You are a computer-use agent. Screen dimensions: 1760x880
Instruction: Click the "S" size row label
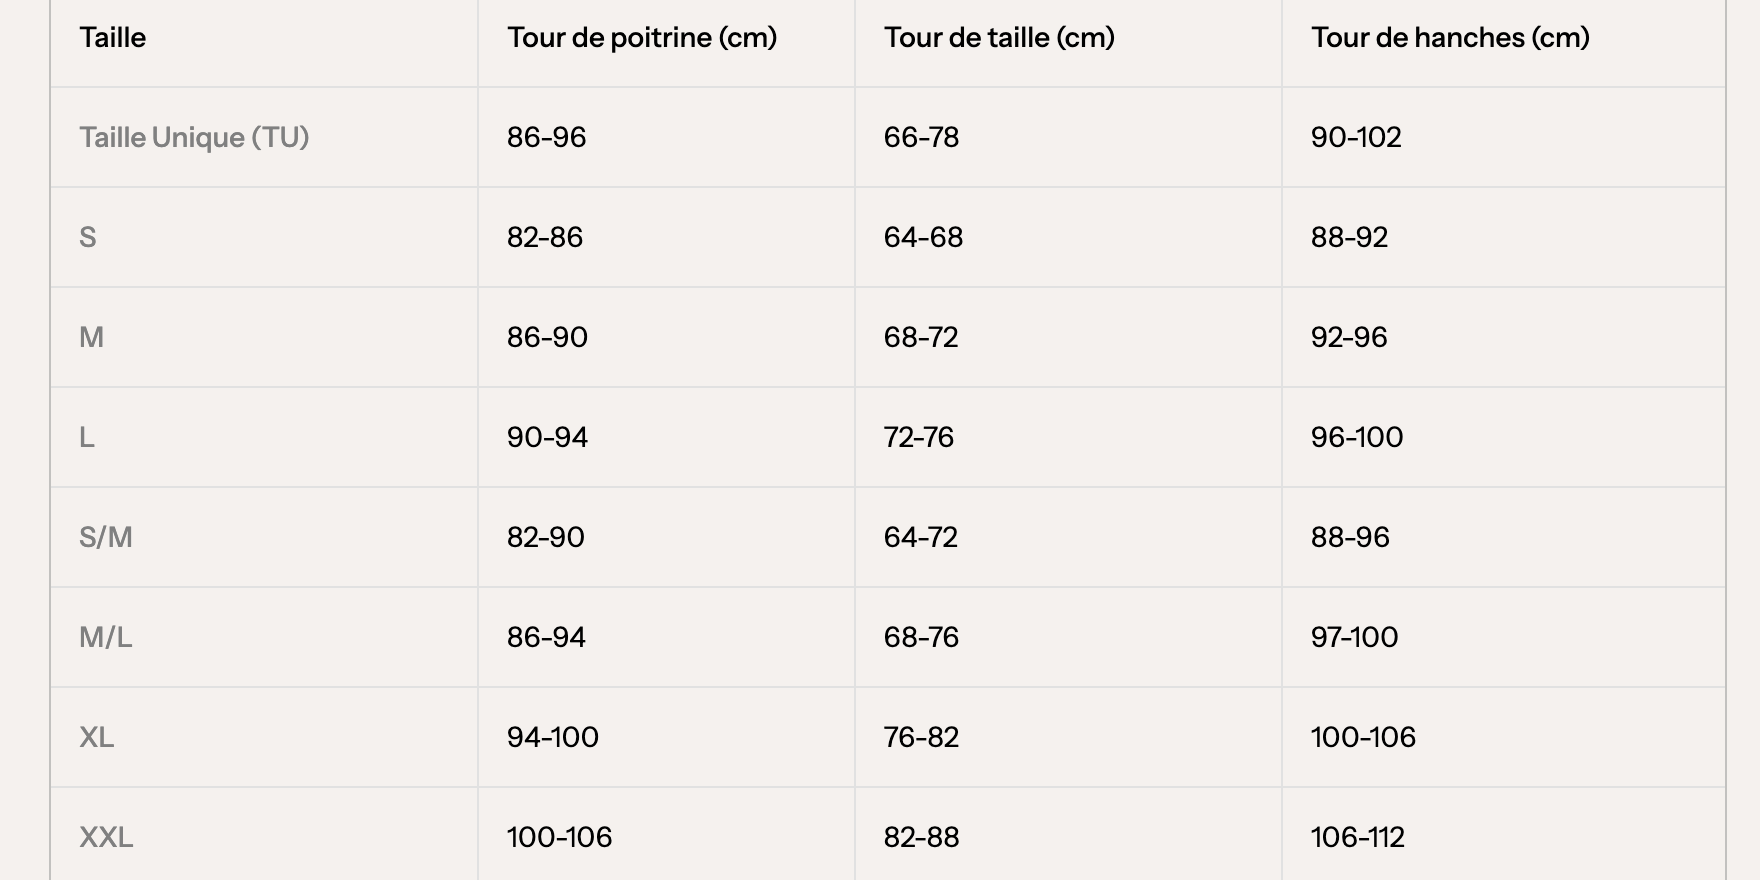pos(88,237)
